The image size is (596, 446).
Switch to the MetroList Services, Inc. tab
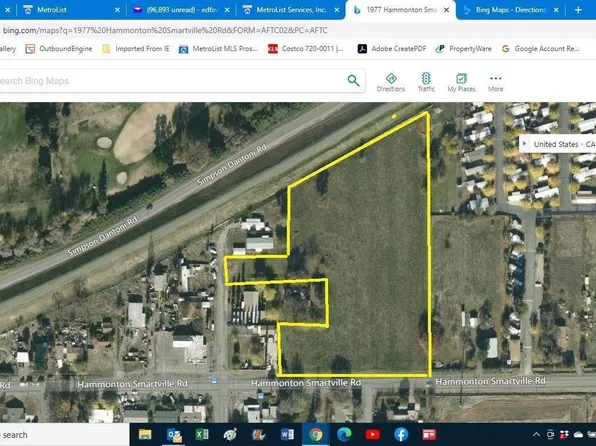tap(290, 10)
